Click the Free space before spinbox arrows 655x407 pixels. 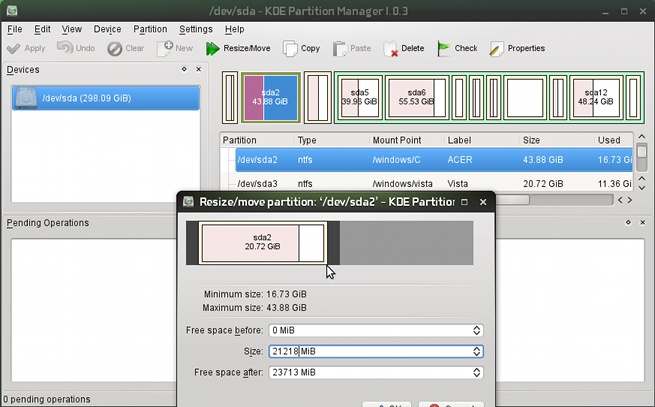tap(477, 330)
